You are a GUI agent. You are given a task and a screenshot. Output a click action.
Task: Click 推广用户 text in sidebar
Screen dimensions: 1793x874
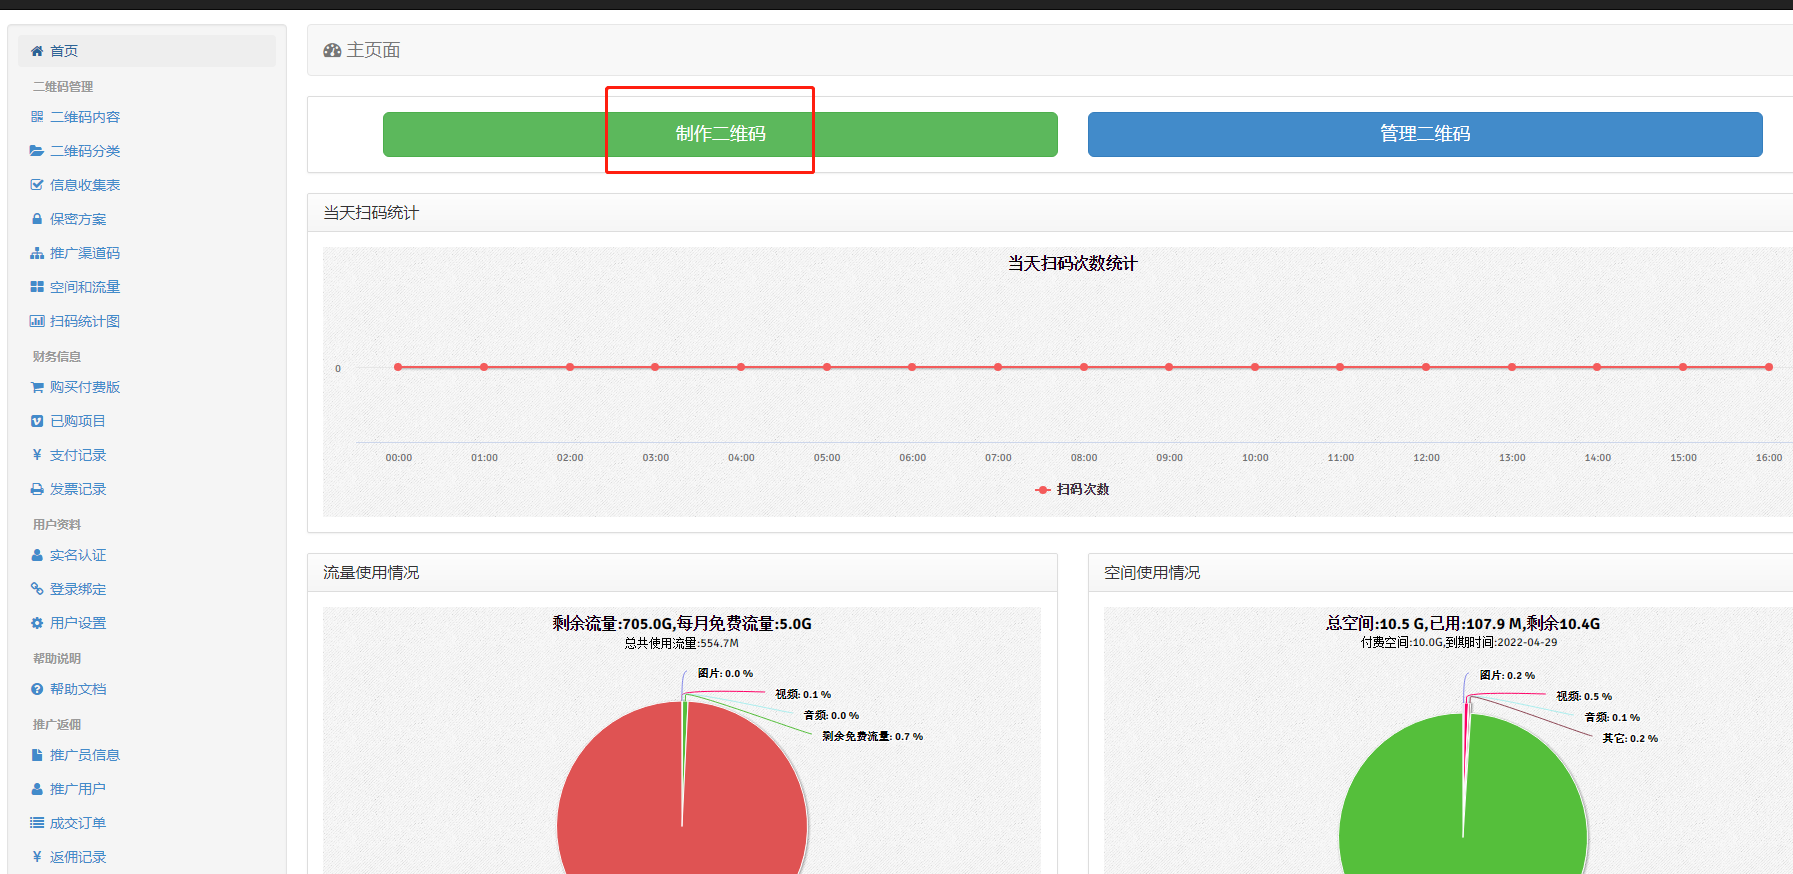point(78,789)
